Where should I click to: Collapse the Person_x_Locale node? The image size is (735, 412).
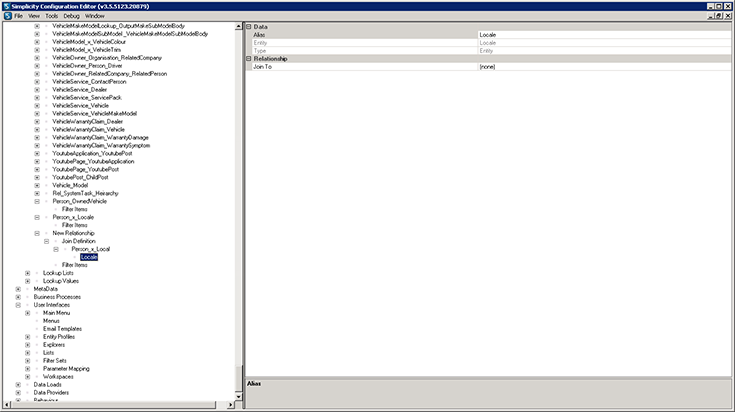[37, 217]
